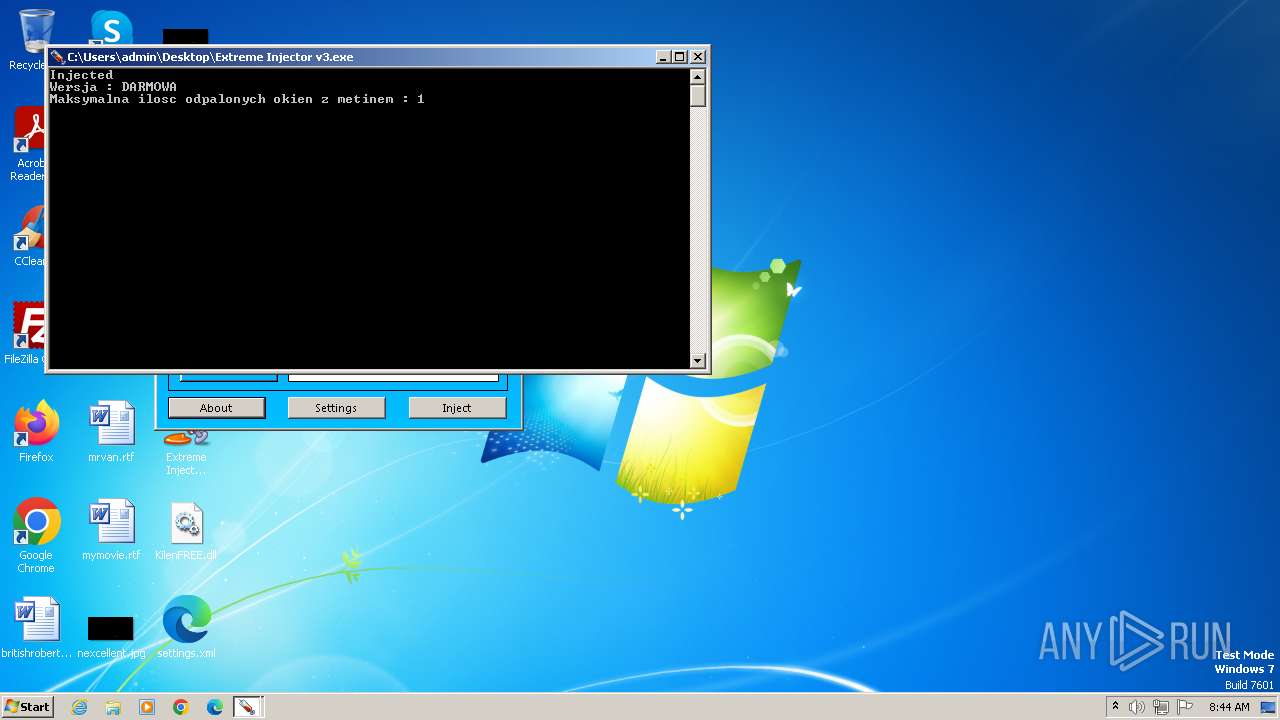Select the Extreme Injector taskbar button
The width and height of the screenshot is (1280, 720).
(246, 707)
